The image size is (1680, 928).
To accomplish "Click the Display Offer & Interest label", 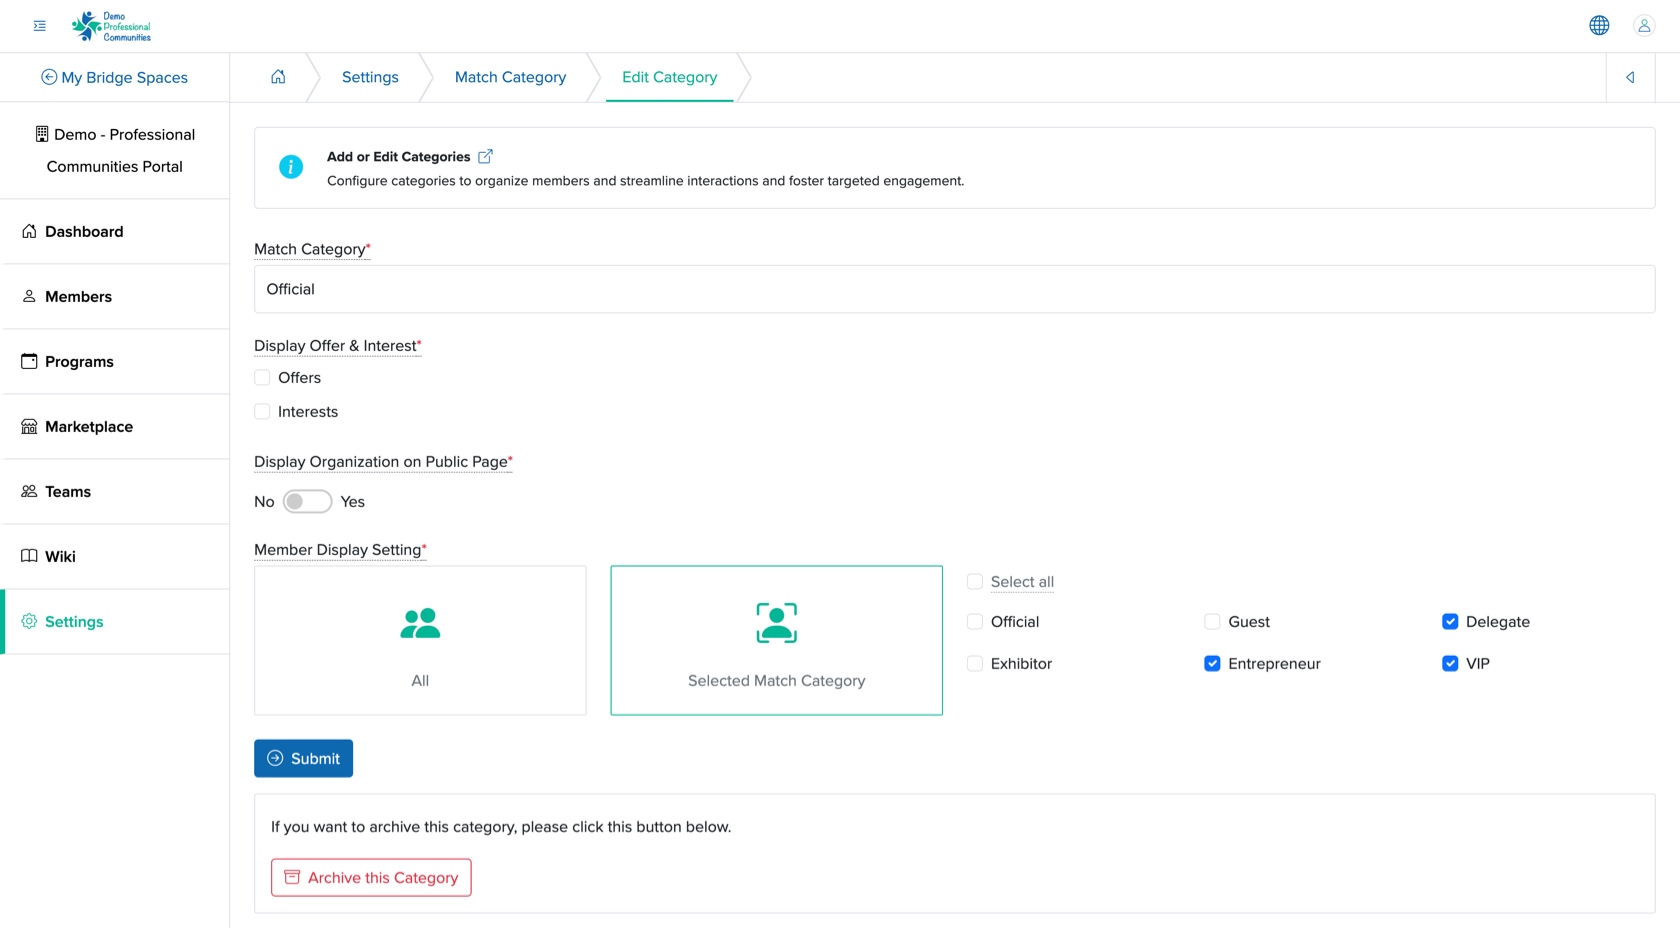I will coord(338,345).
